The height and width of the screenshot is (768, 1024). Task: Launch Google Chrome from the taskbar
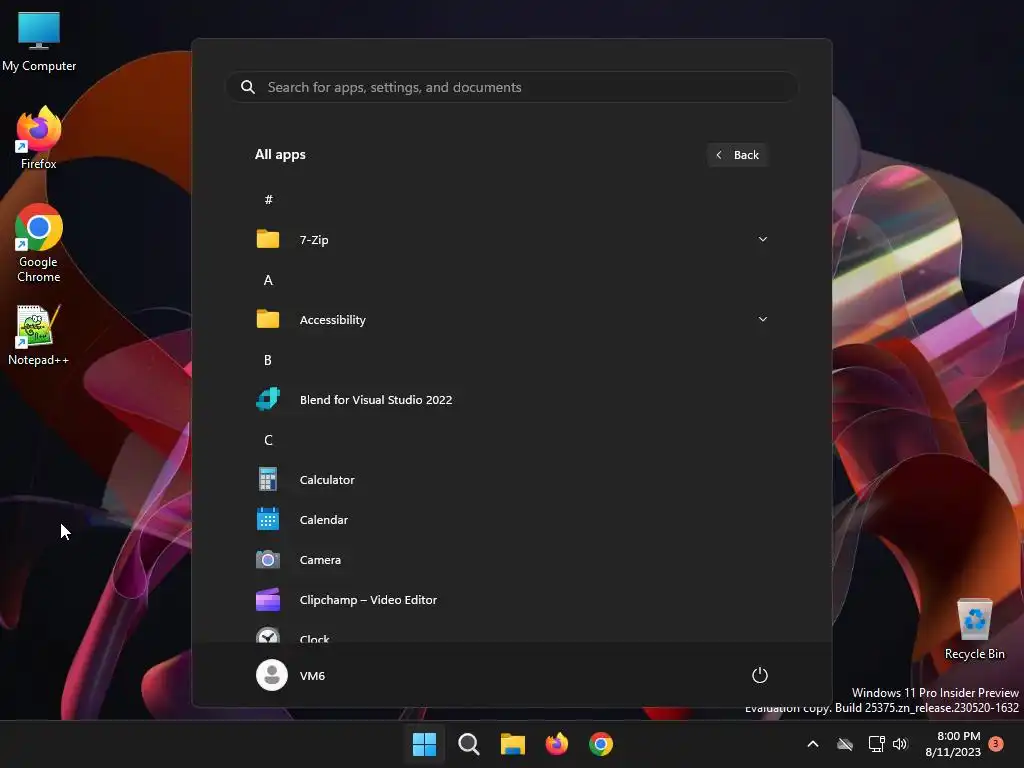[601, 744]
